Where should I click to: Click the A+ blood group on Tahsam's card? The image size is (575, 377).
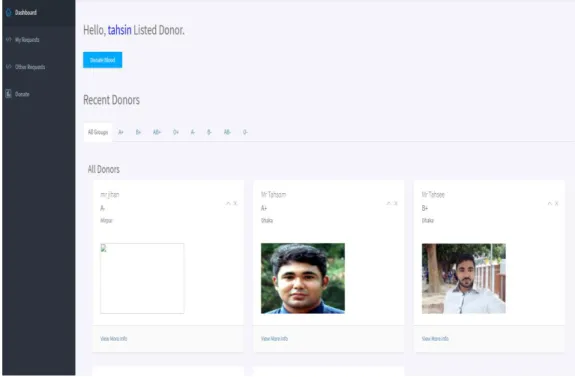264,208
